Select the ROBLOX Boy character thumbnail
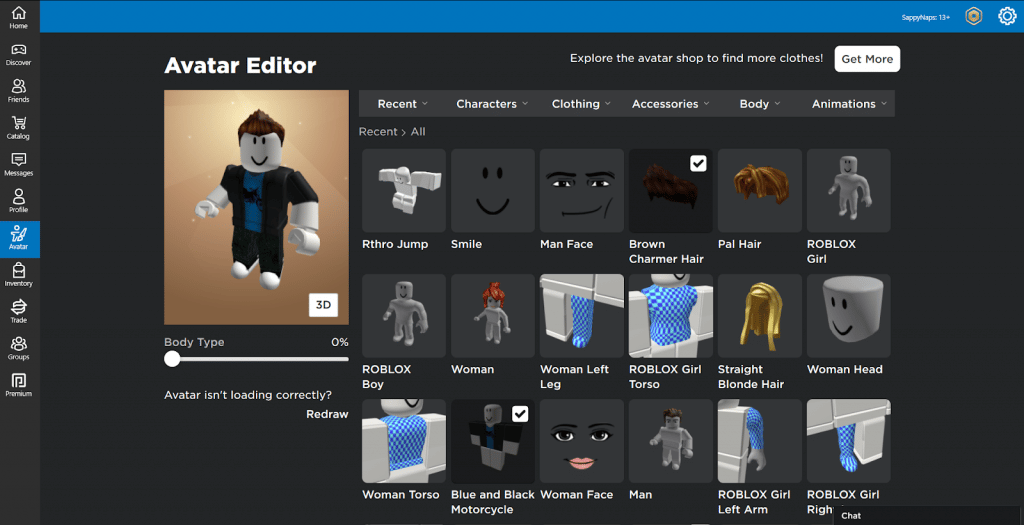Viewport: 1024px width, 525px height. 404,315
